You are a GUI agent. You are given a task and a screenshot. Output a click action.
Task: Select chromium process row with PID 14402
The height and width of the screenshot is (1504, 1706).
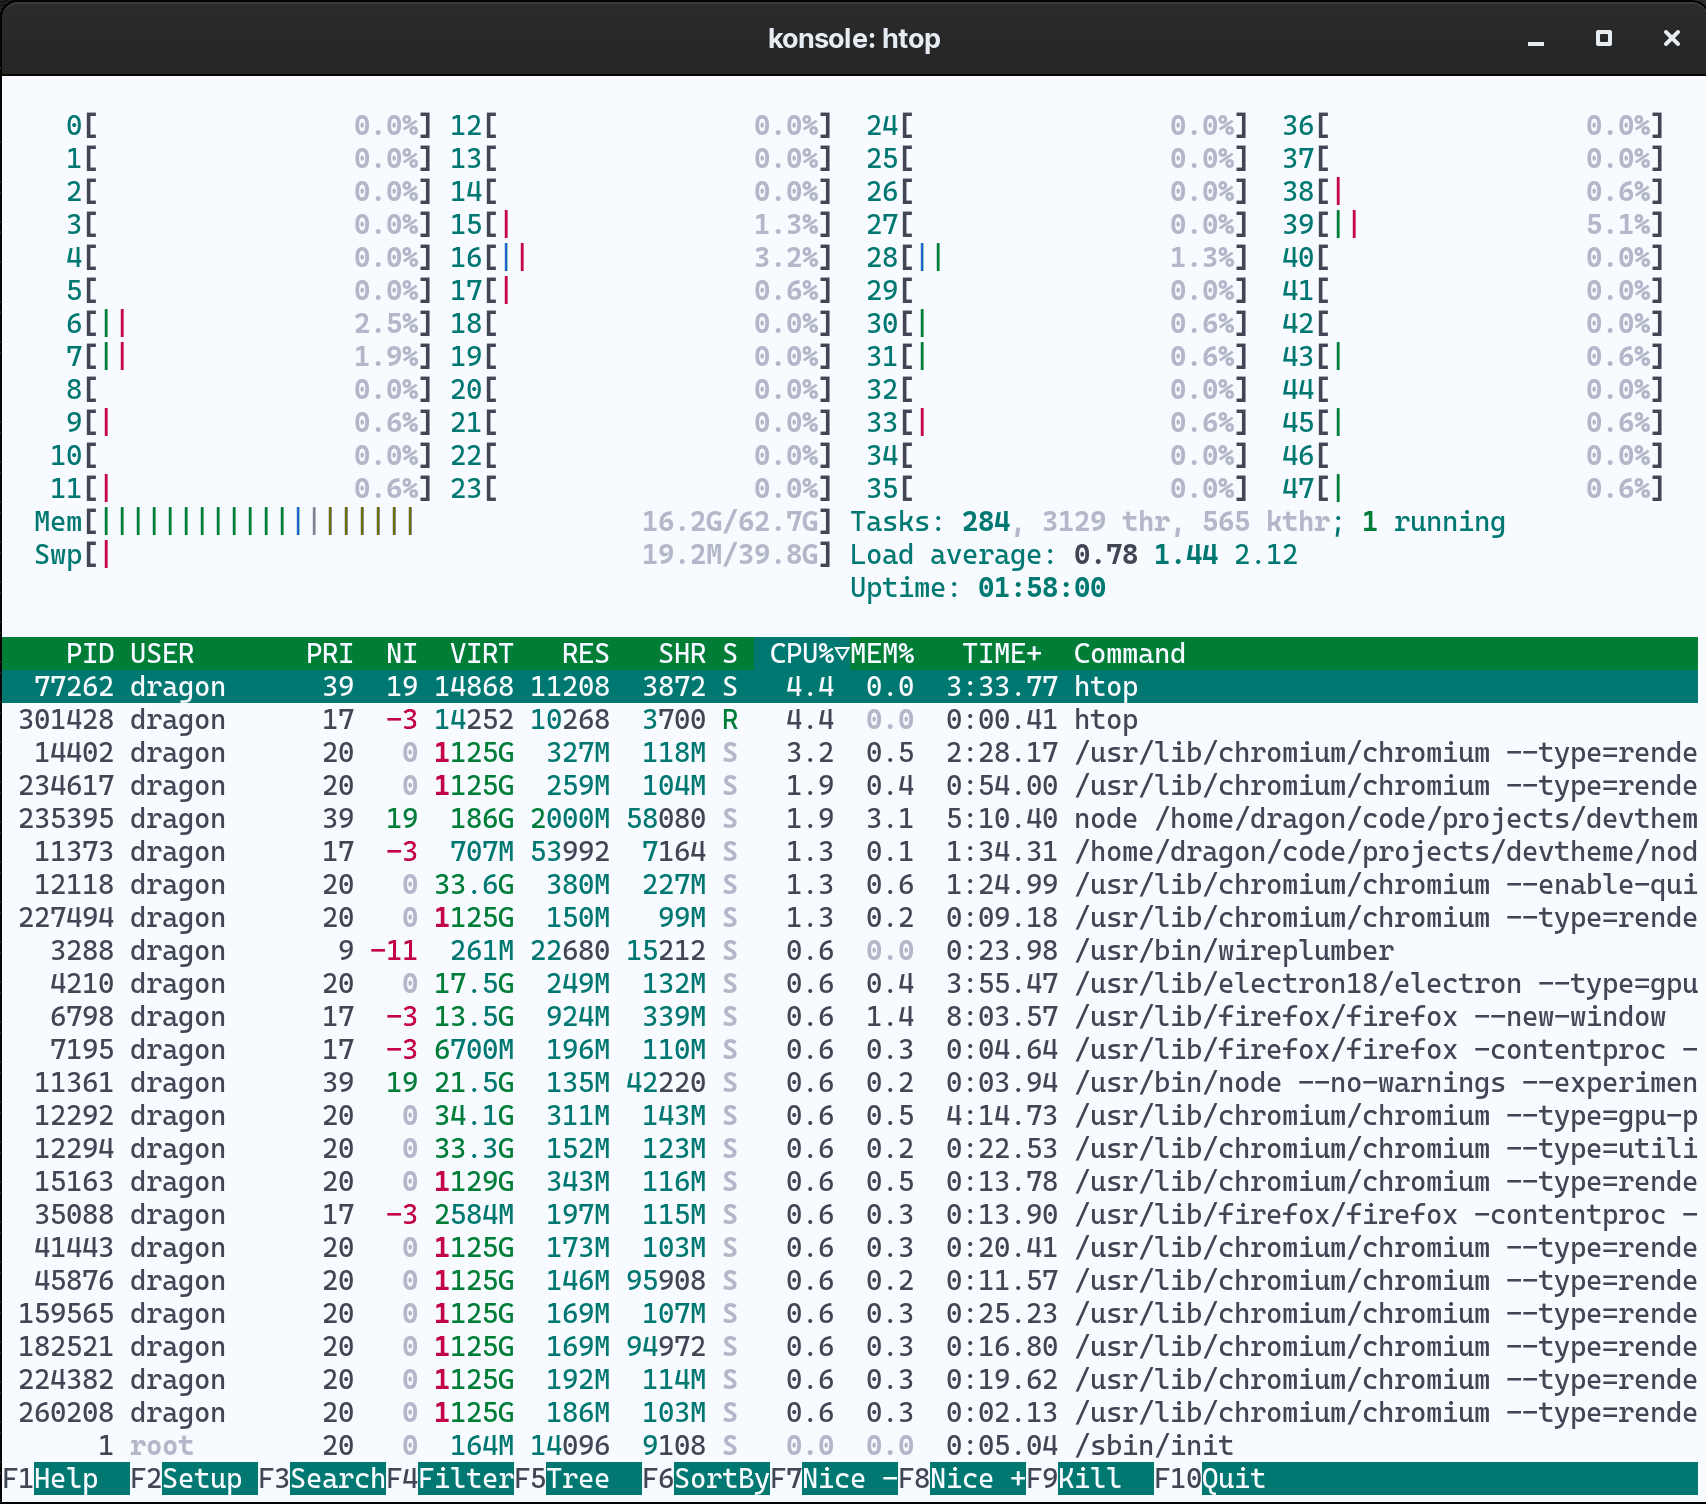[x=850, y=753]
